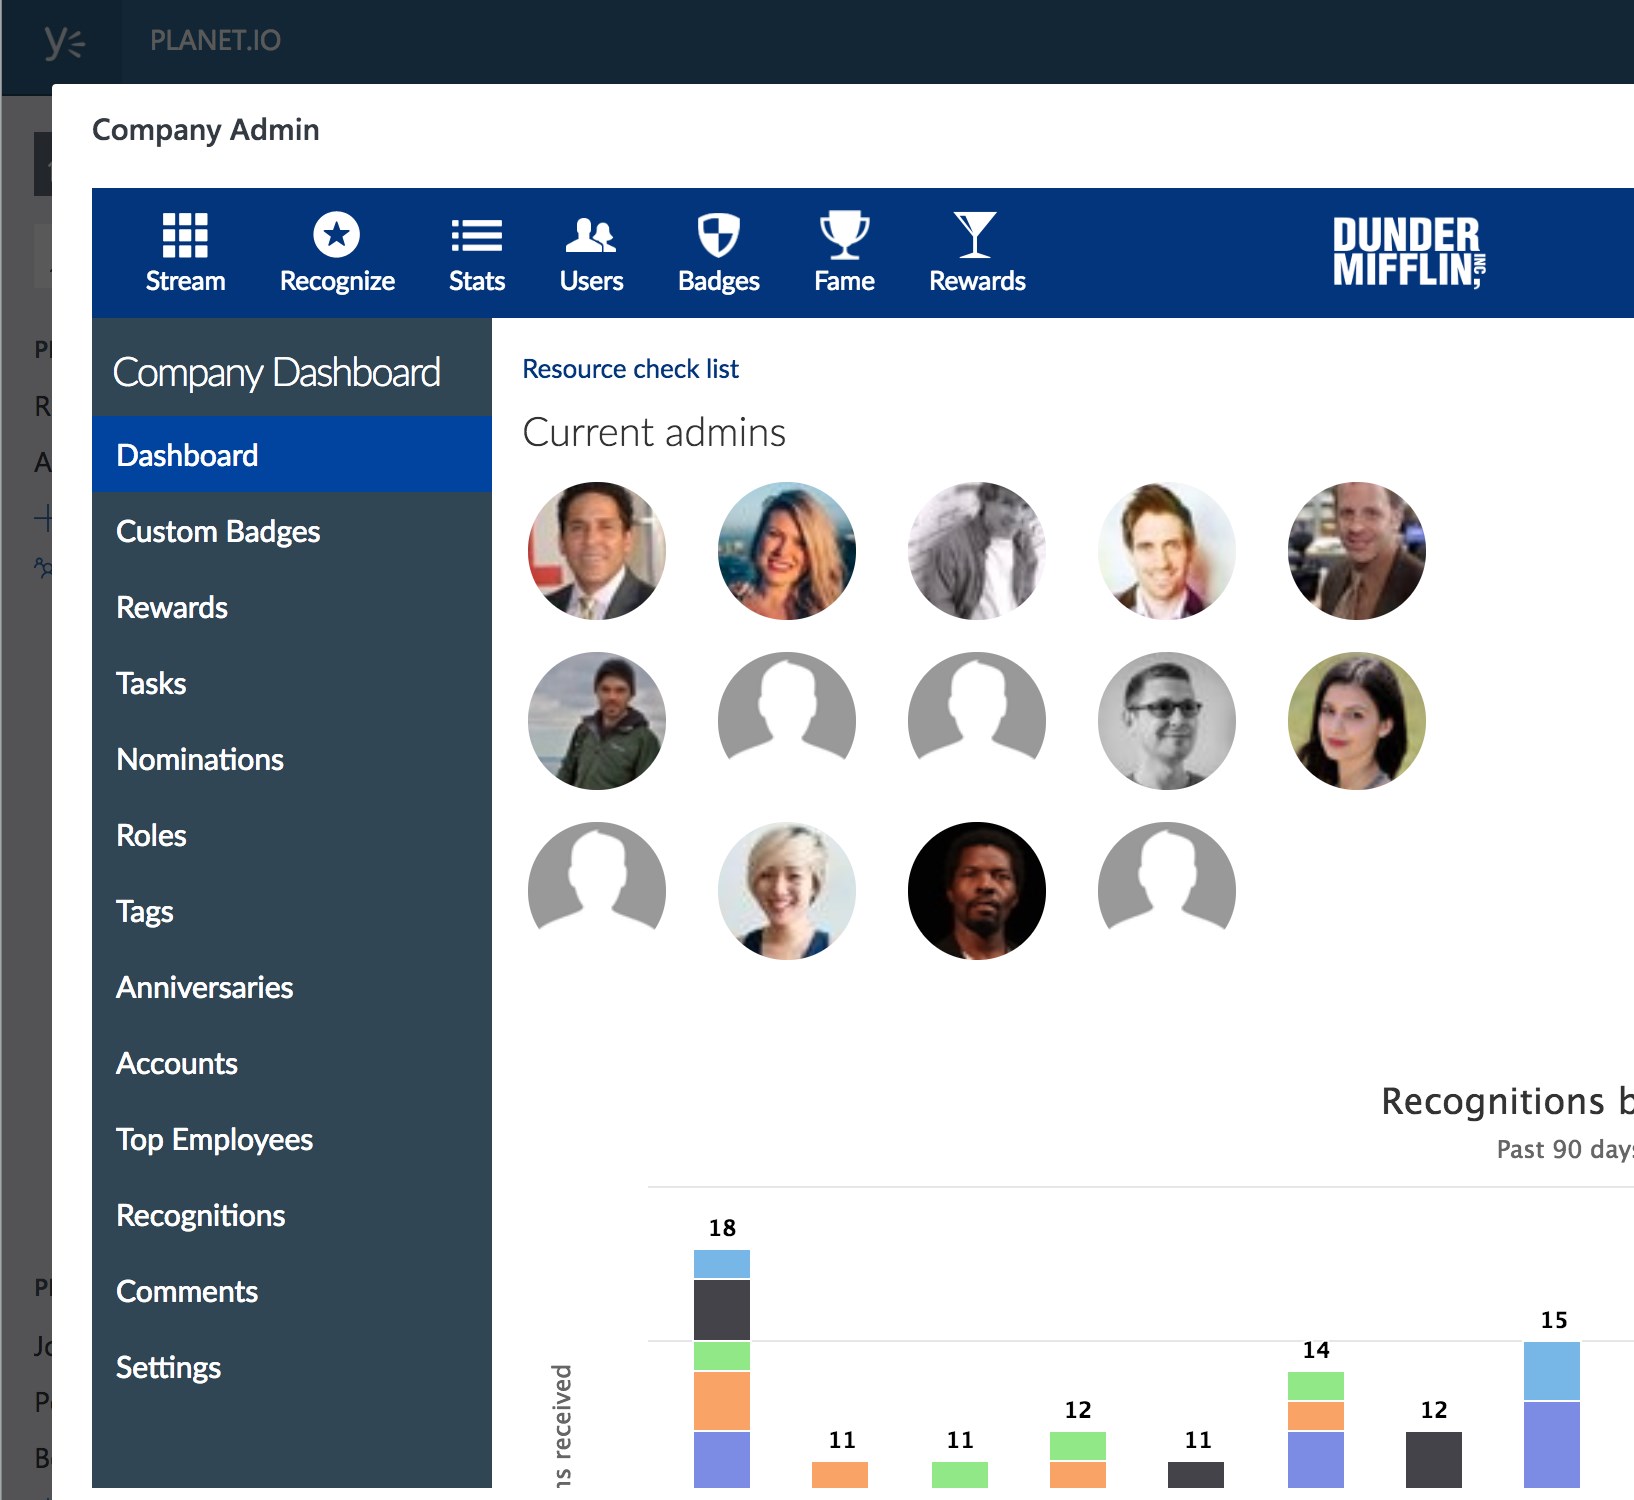Select Dashboard in the sidebar
The height and width of the screenshot is (1500, 1634).
[292, 455]
